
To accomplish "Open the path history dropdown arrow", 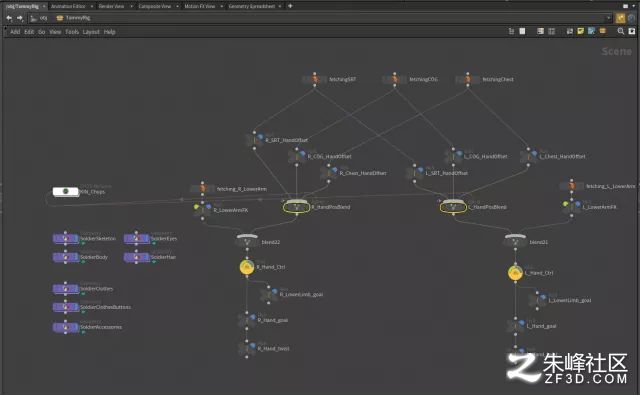I will [609, 18].
